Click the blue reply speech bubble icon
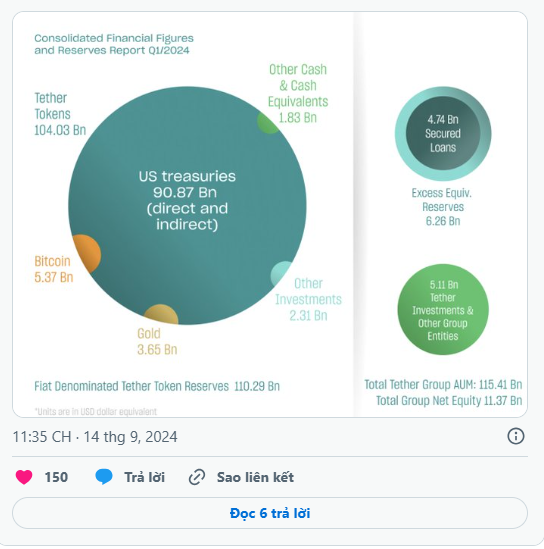The height and width of the screenshot is (549, 544). coord(104,477)
